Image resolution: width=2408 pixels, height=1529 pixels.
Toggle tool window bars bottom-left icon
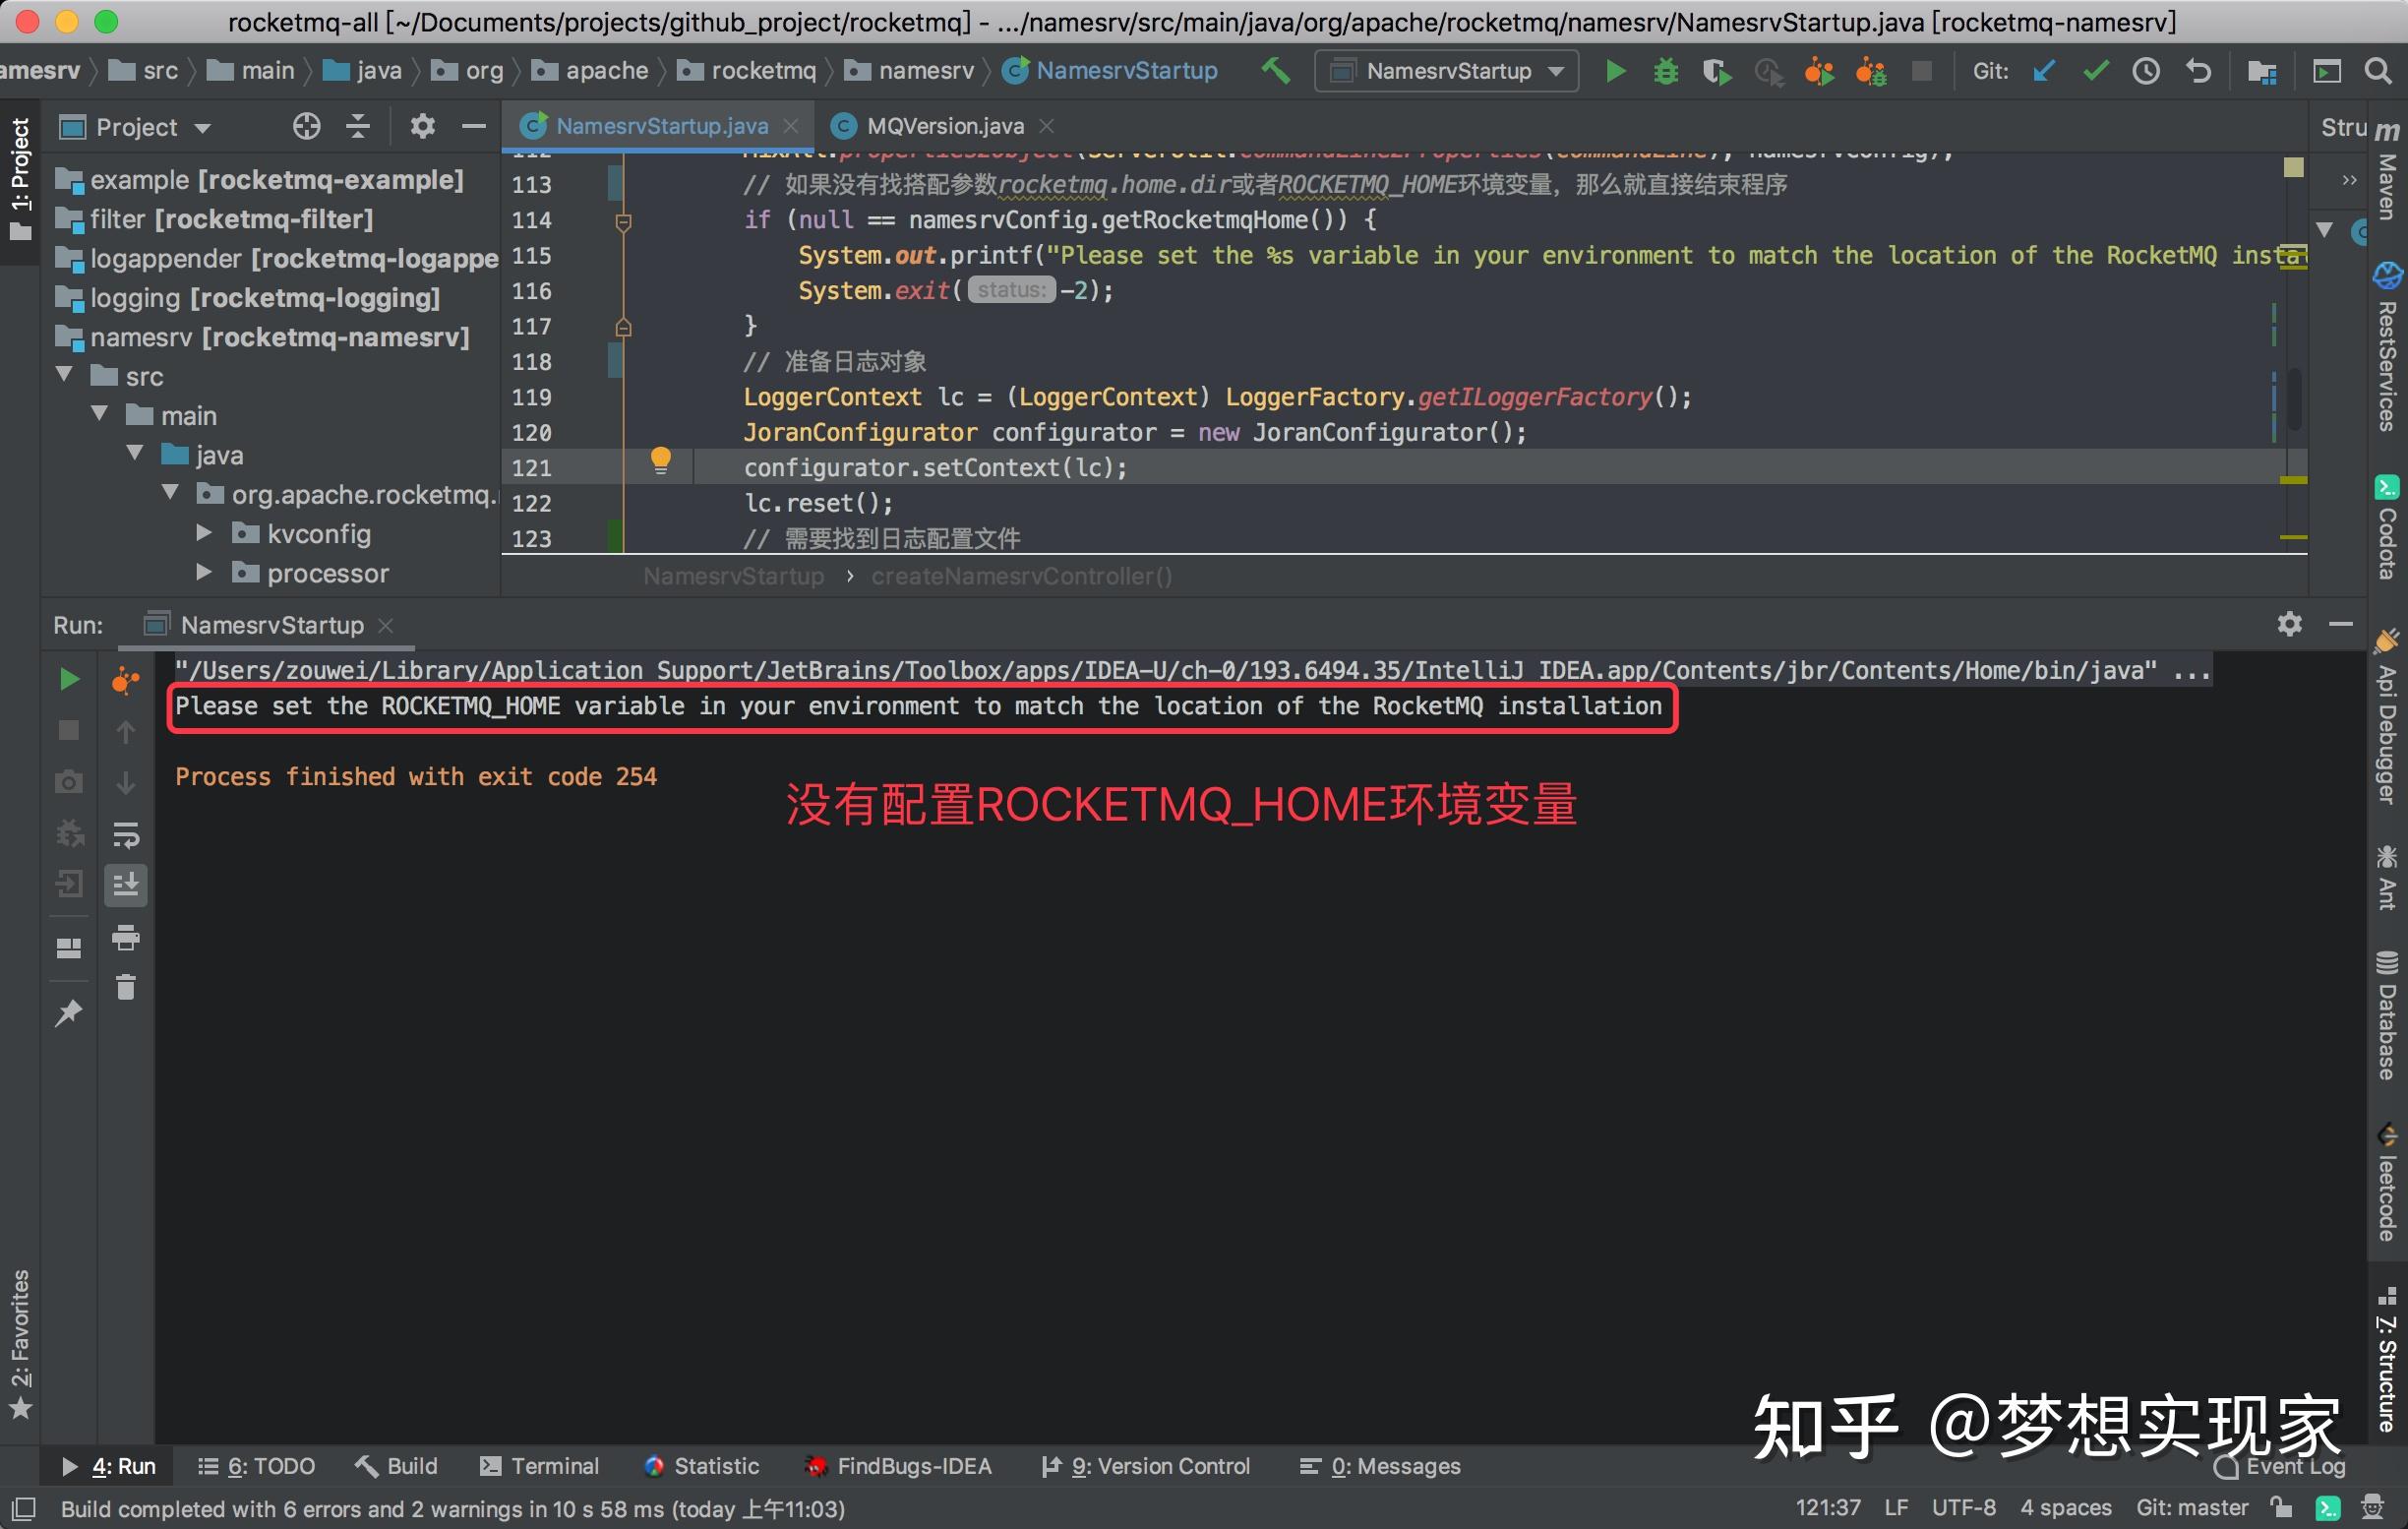tap(22, 1507)
